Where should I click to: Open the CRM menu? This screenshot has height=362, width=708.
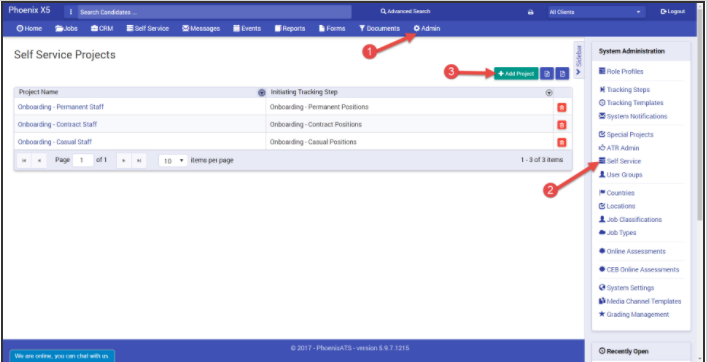(x=102, y=28)
